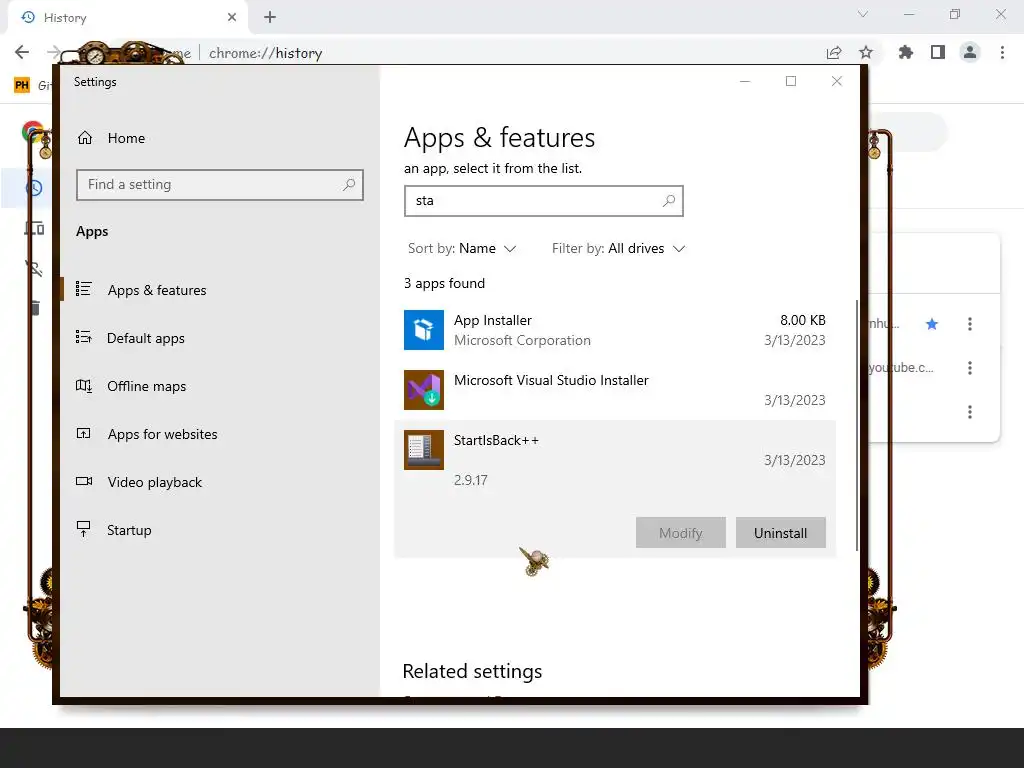Click Uninstall for StartIsBack++
The height and width of the screenshot is (768, 1024).
click(x=780, y=533)
